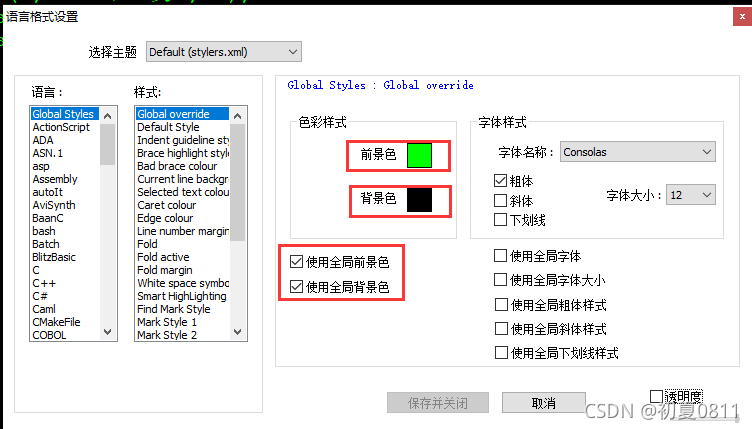Enable 使用全局下划线样式 checkbox

[501, 353]
